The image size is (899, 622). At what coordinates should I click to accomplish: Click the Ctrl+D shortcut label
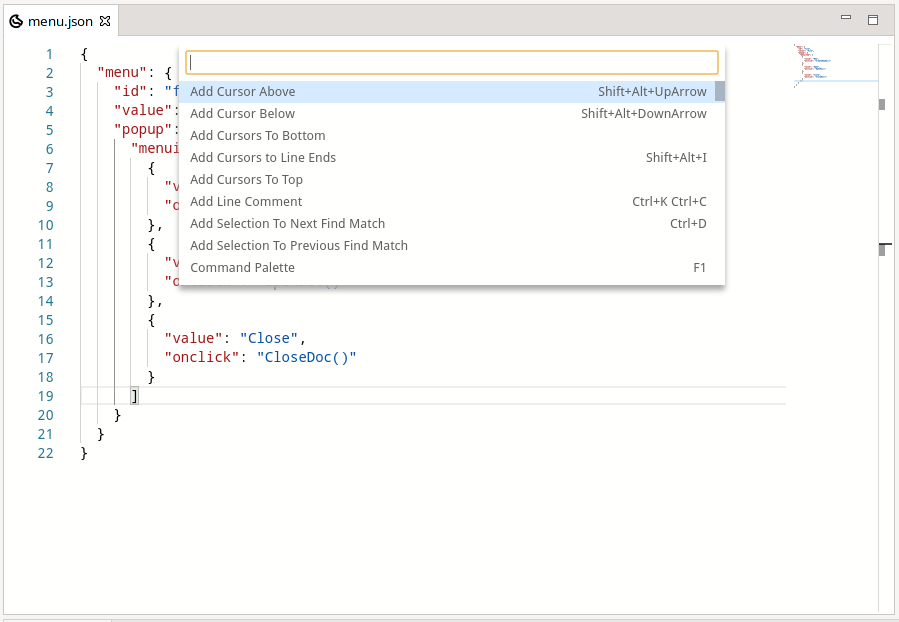click(688, 224)
